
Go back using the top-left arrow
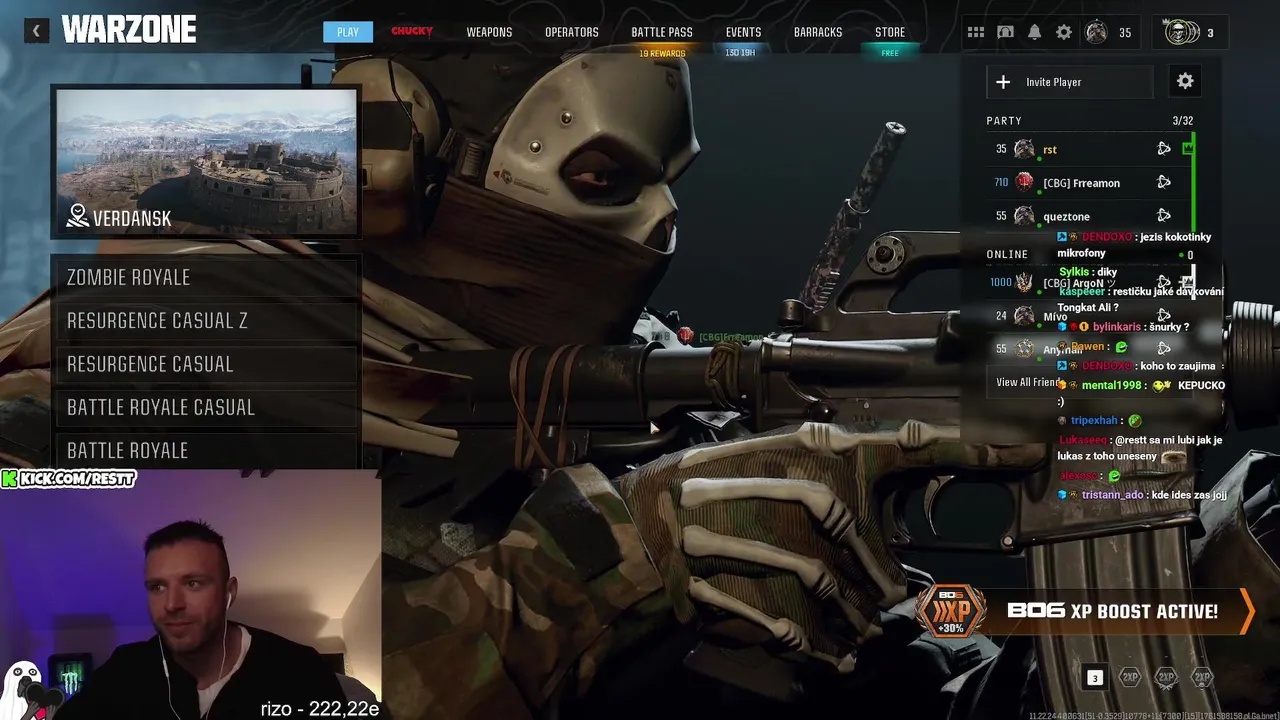[36, 31]
